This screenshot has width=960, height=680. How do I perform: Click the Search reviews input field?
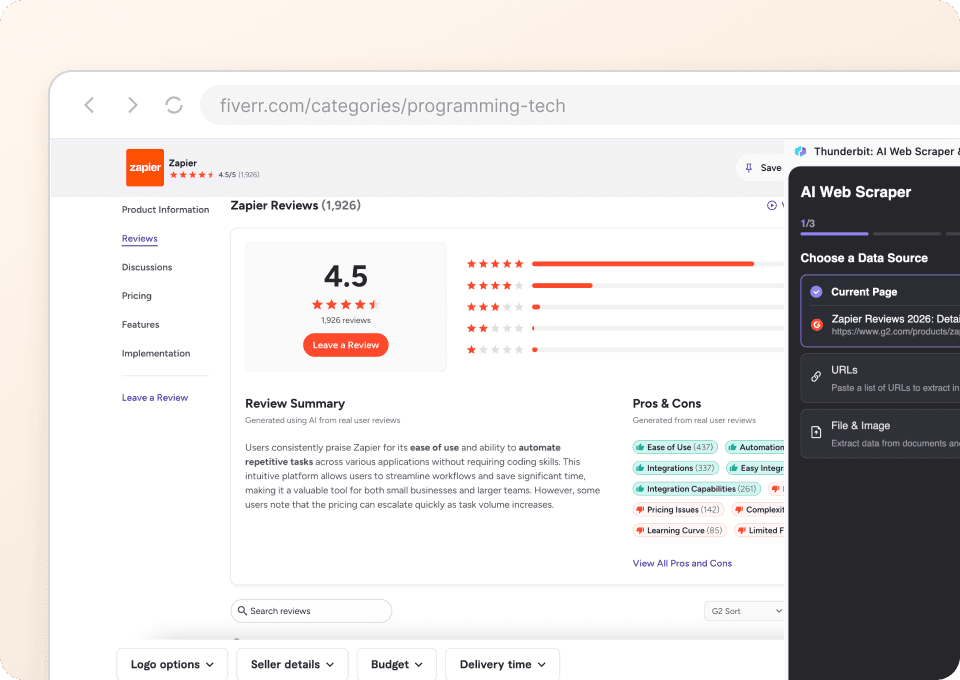pos(311,611)
